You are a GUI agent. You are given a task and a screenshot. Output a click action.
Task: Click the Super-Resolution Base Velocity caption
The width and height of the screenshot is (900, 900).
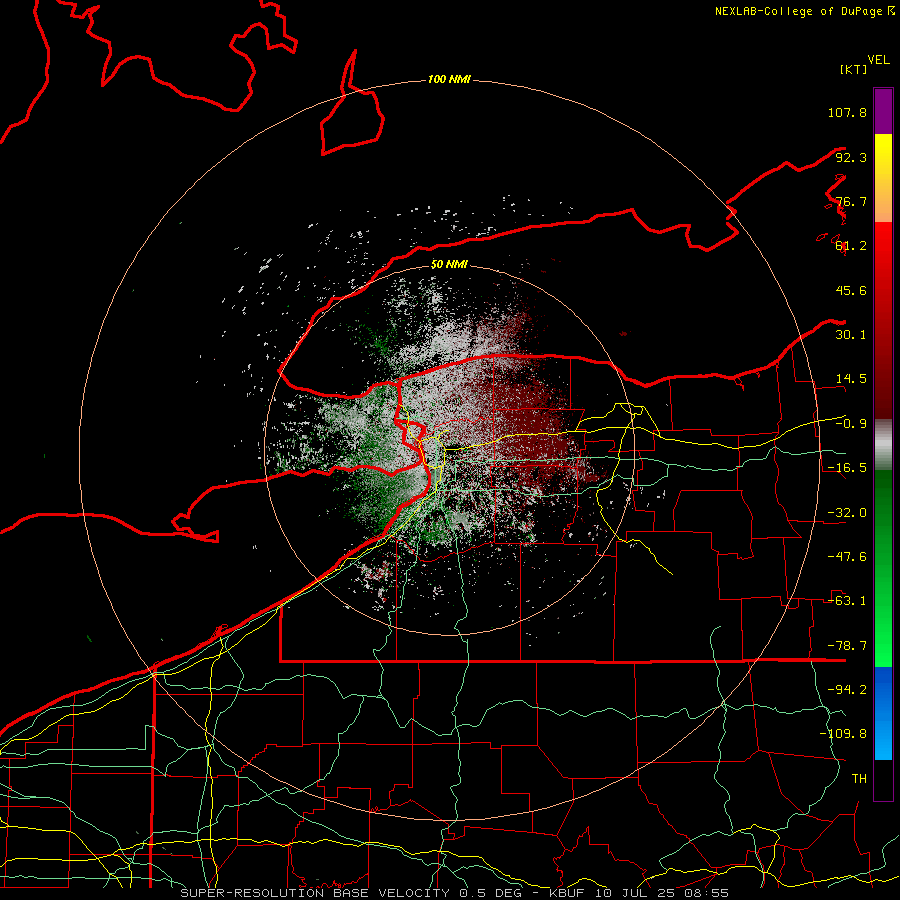[x=455, y=893]
